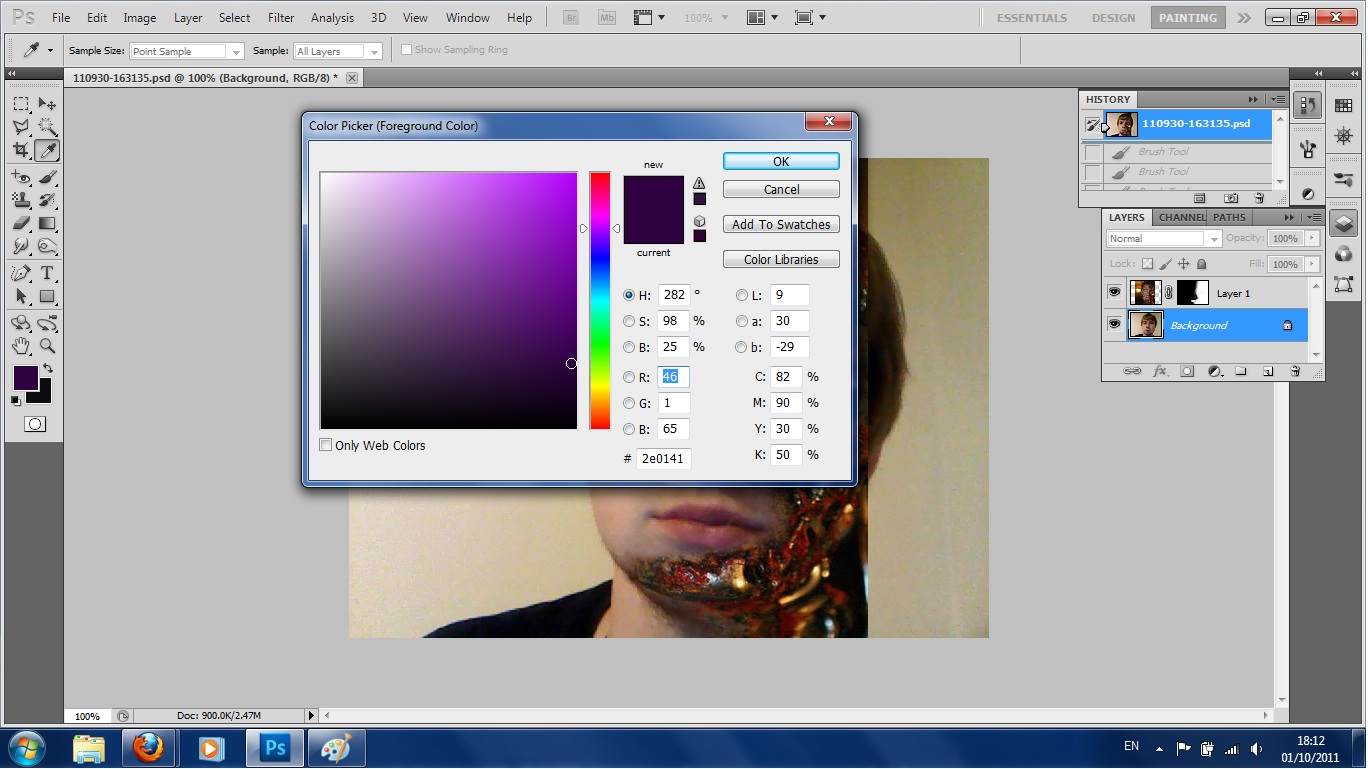
Task: Select the Rectangle shape tool
Action: (x=47, y=296)
